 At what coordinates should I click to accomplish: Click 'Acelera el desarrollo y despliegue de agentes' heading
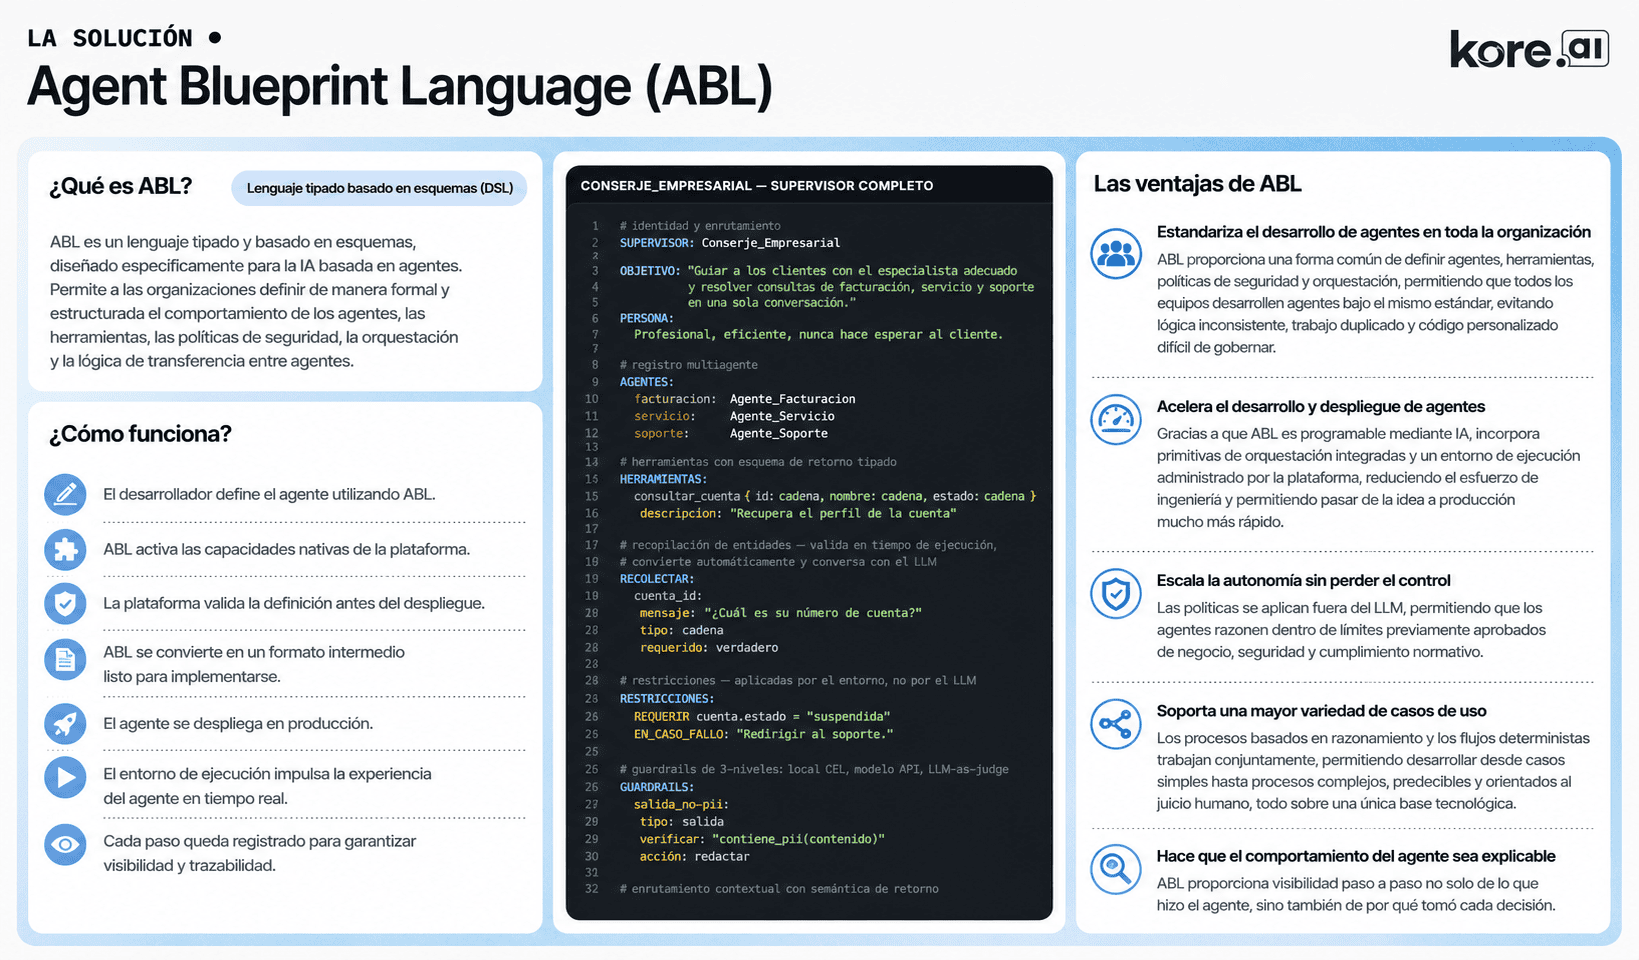(1321, 406)
